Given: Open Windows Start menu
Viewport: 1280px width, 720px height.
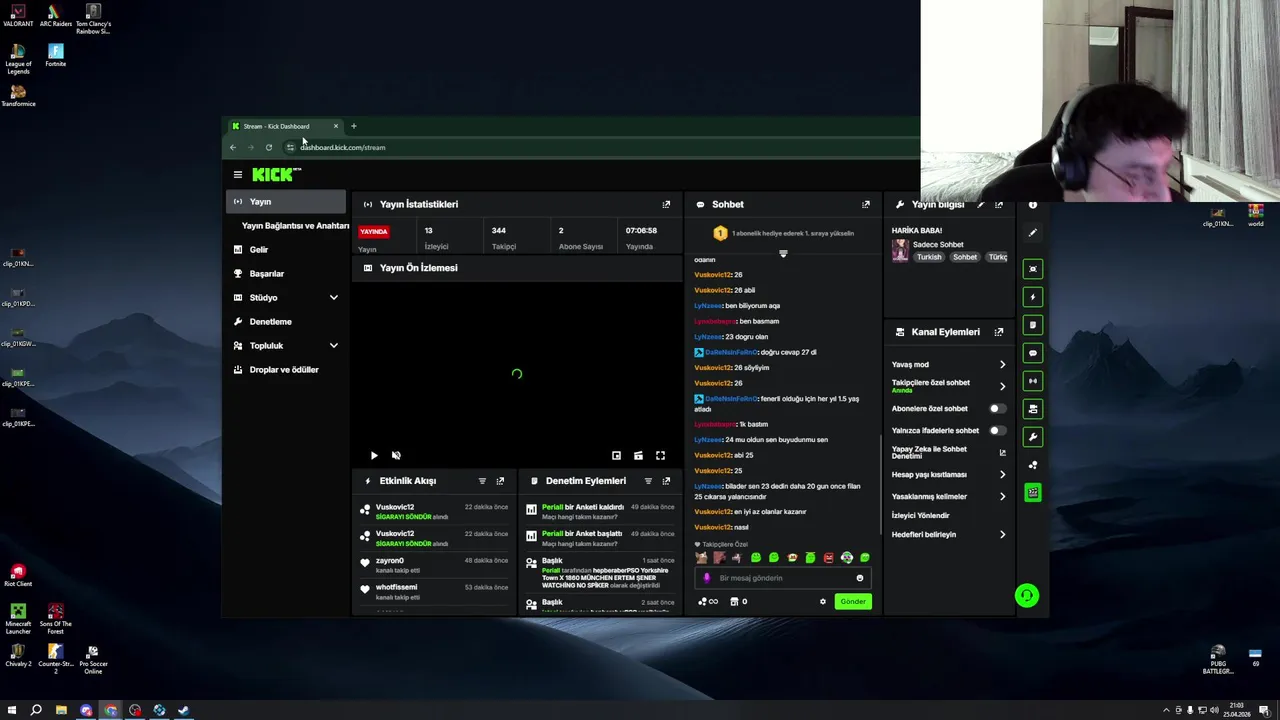Looking at the screenshot, I should coord(11,711).
